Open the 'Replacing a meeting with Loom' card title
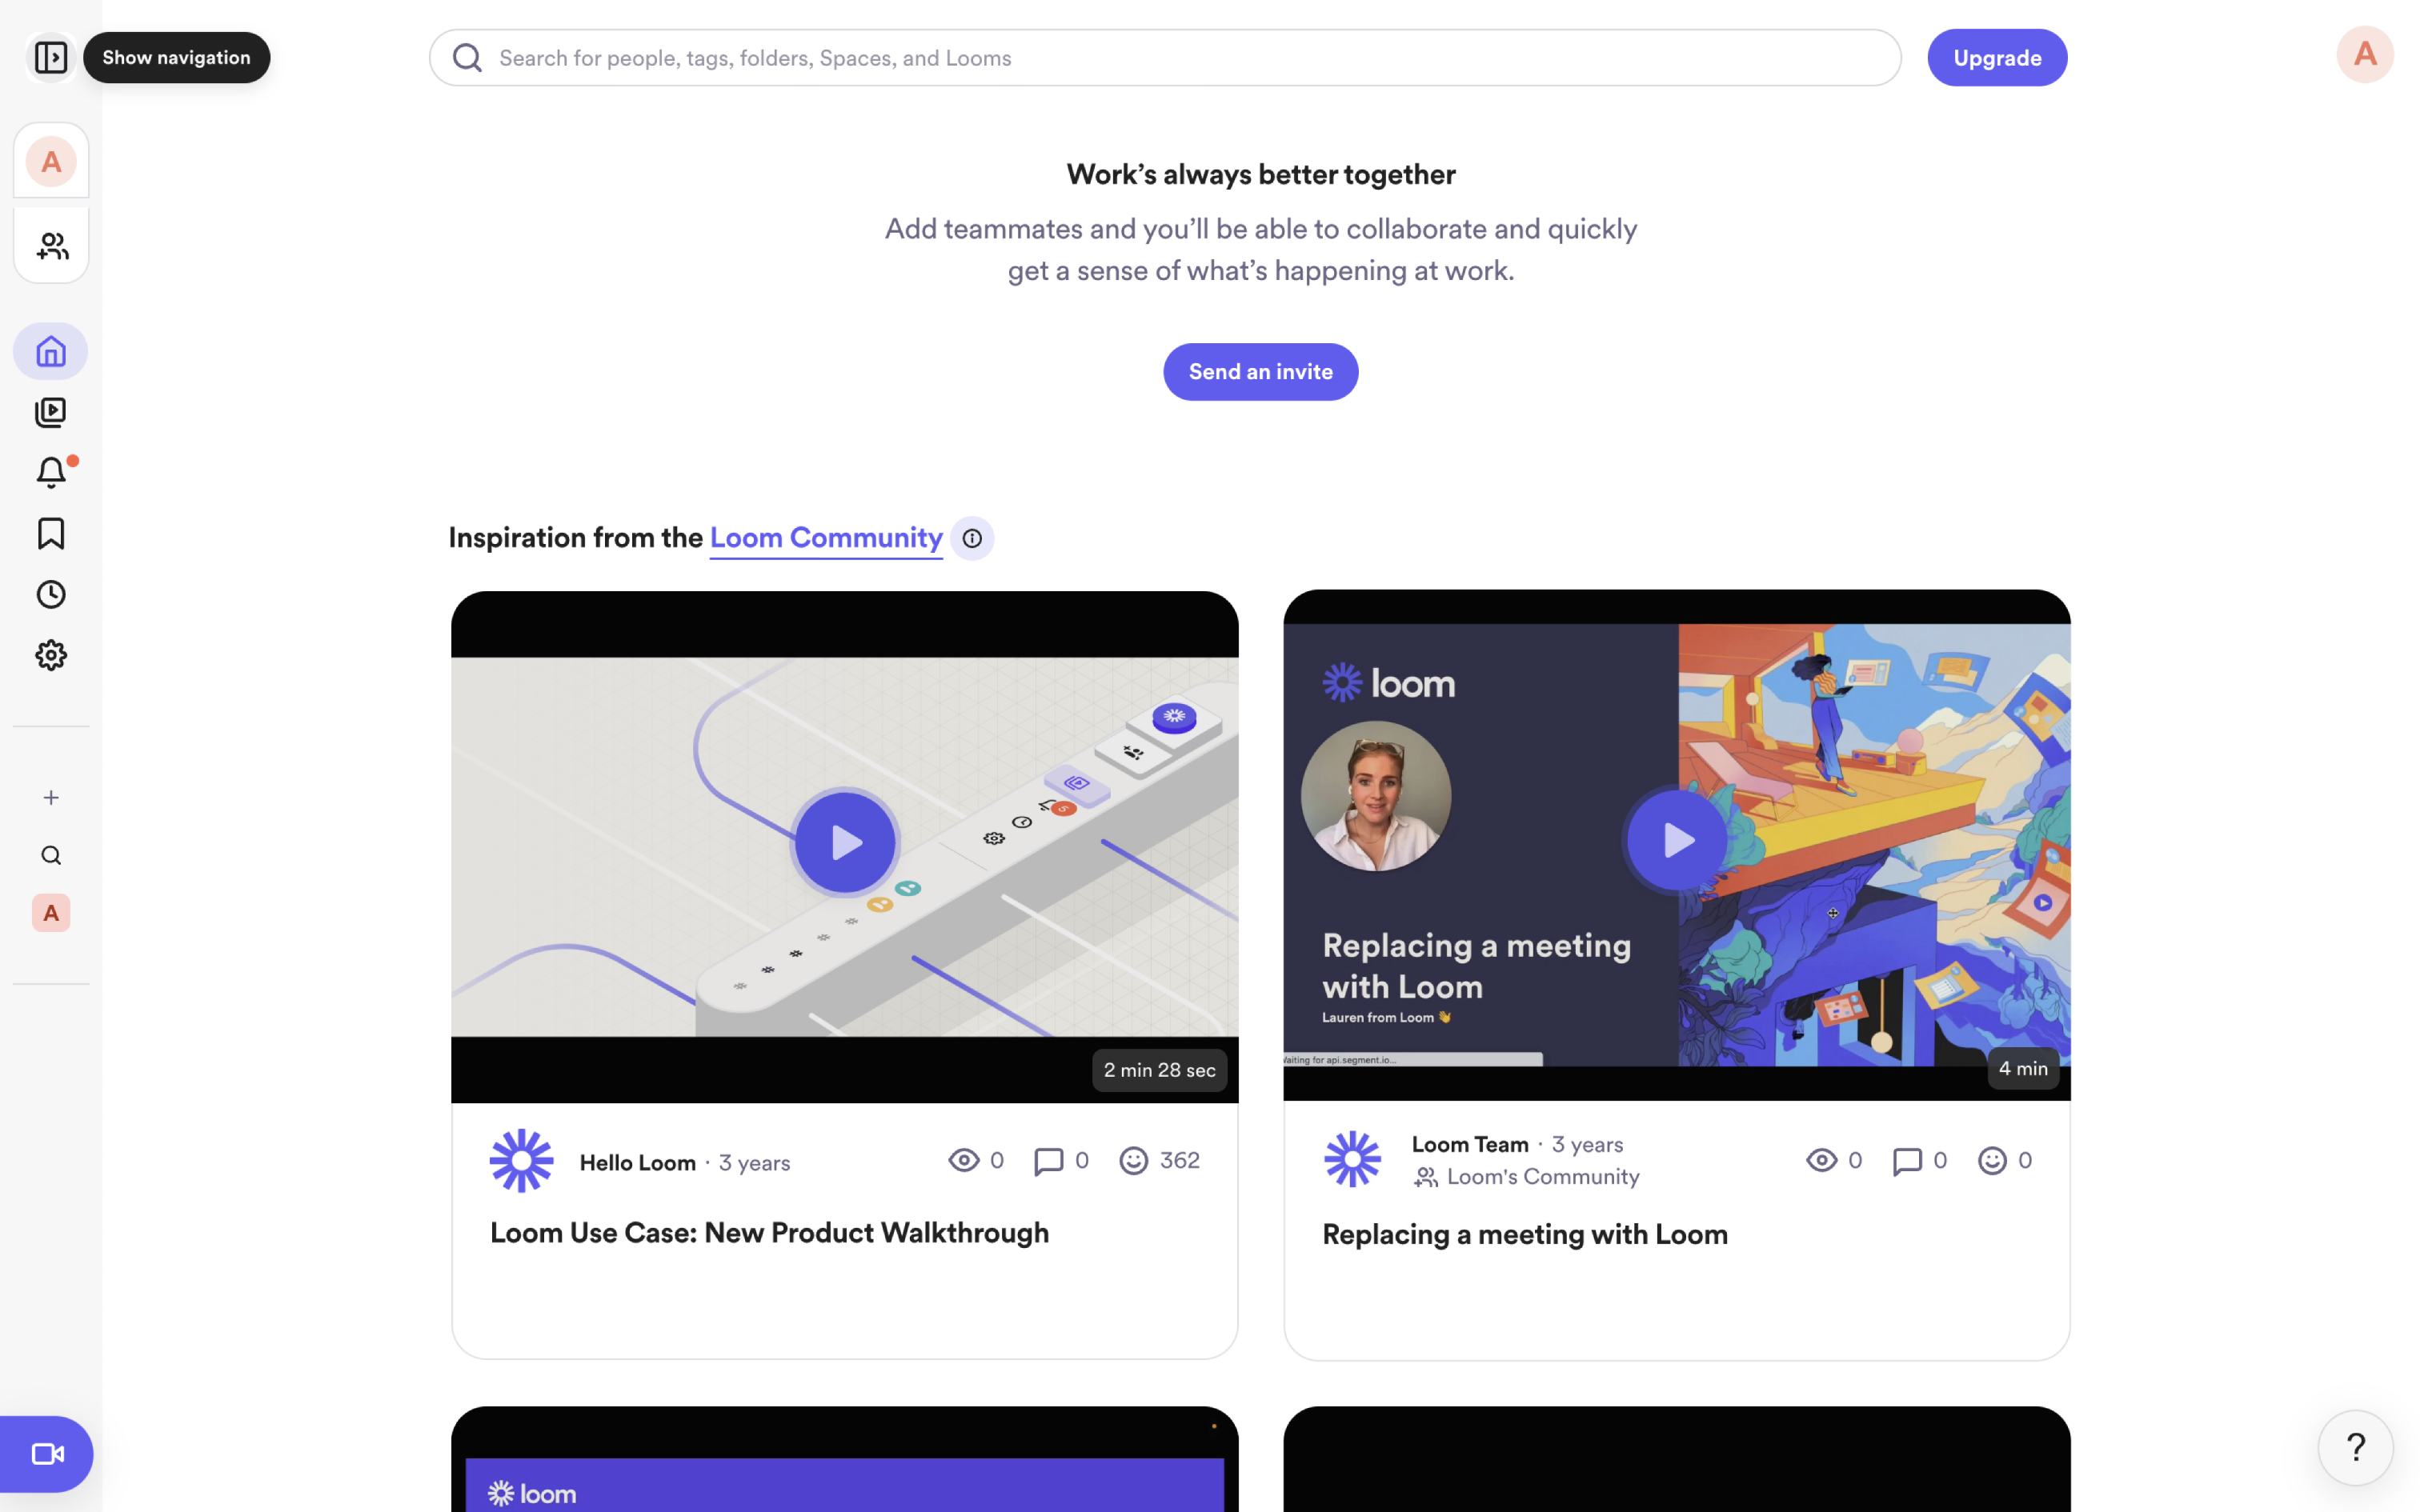This screenshot has width=2420, height=1512. tap(1524, 1235)
